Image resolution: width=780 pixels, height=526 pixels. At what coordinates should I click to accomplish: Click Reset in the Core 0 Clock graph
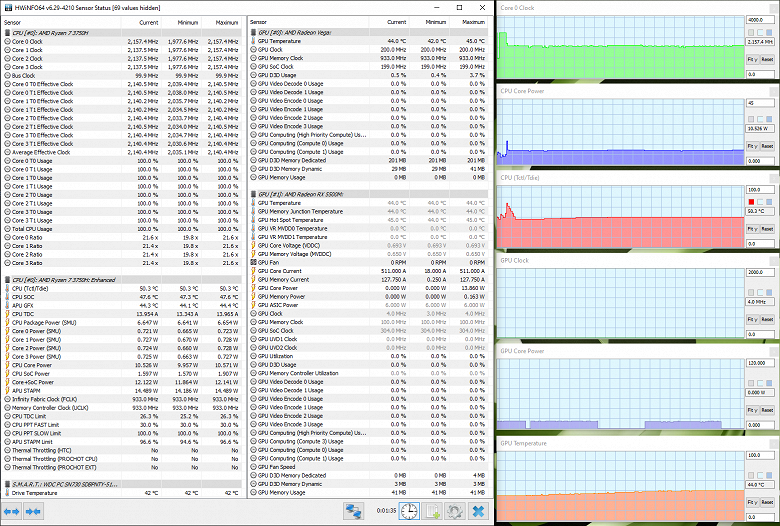click(x=767, y=59)
